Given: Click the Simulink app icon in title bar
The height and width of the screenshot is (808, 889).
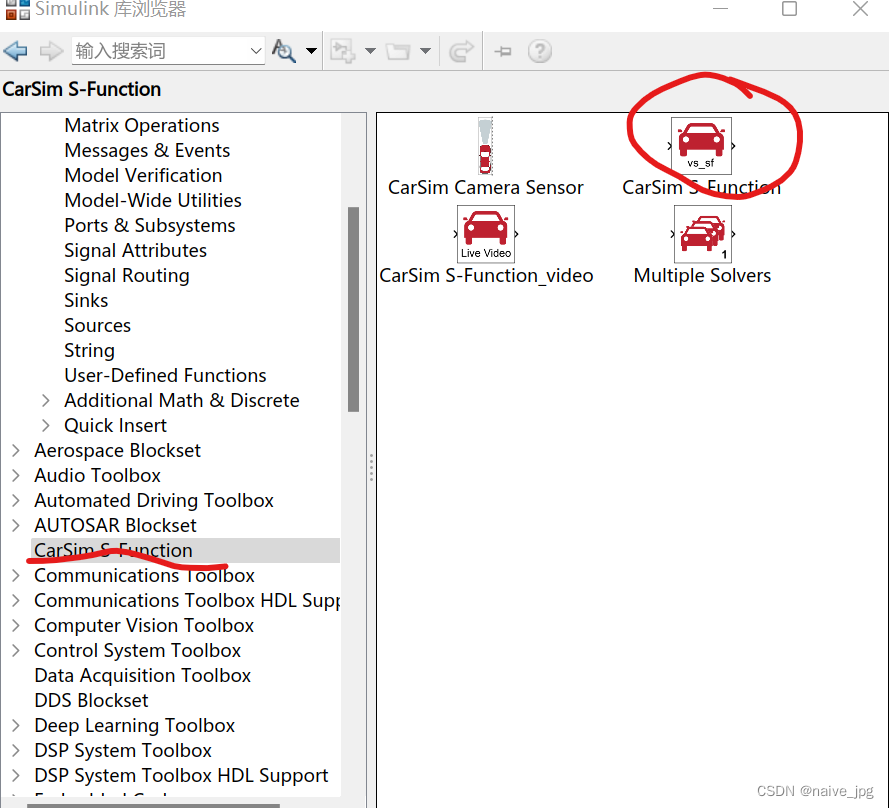Looking at the screenshot, I should click(18, 9).
